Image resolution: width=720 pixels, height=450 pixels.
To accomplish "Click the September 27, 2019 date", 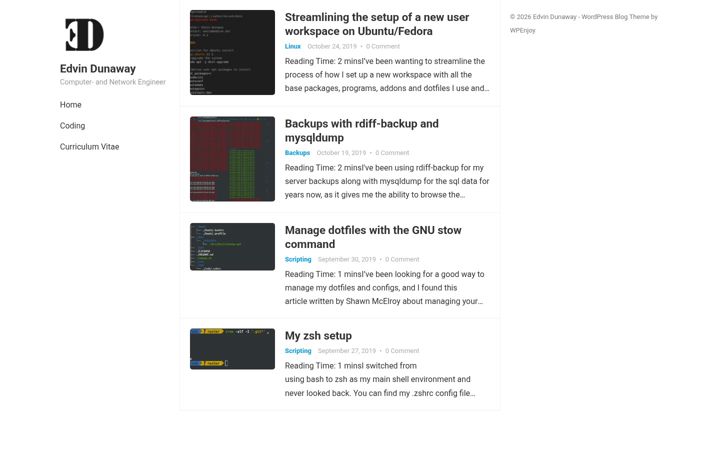I will 347,351.
